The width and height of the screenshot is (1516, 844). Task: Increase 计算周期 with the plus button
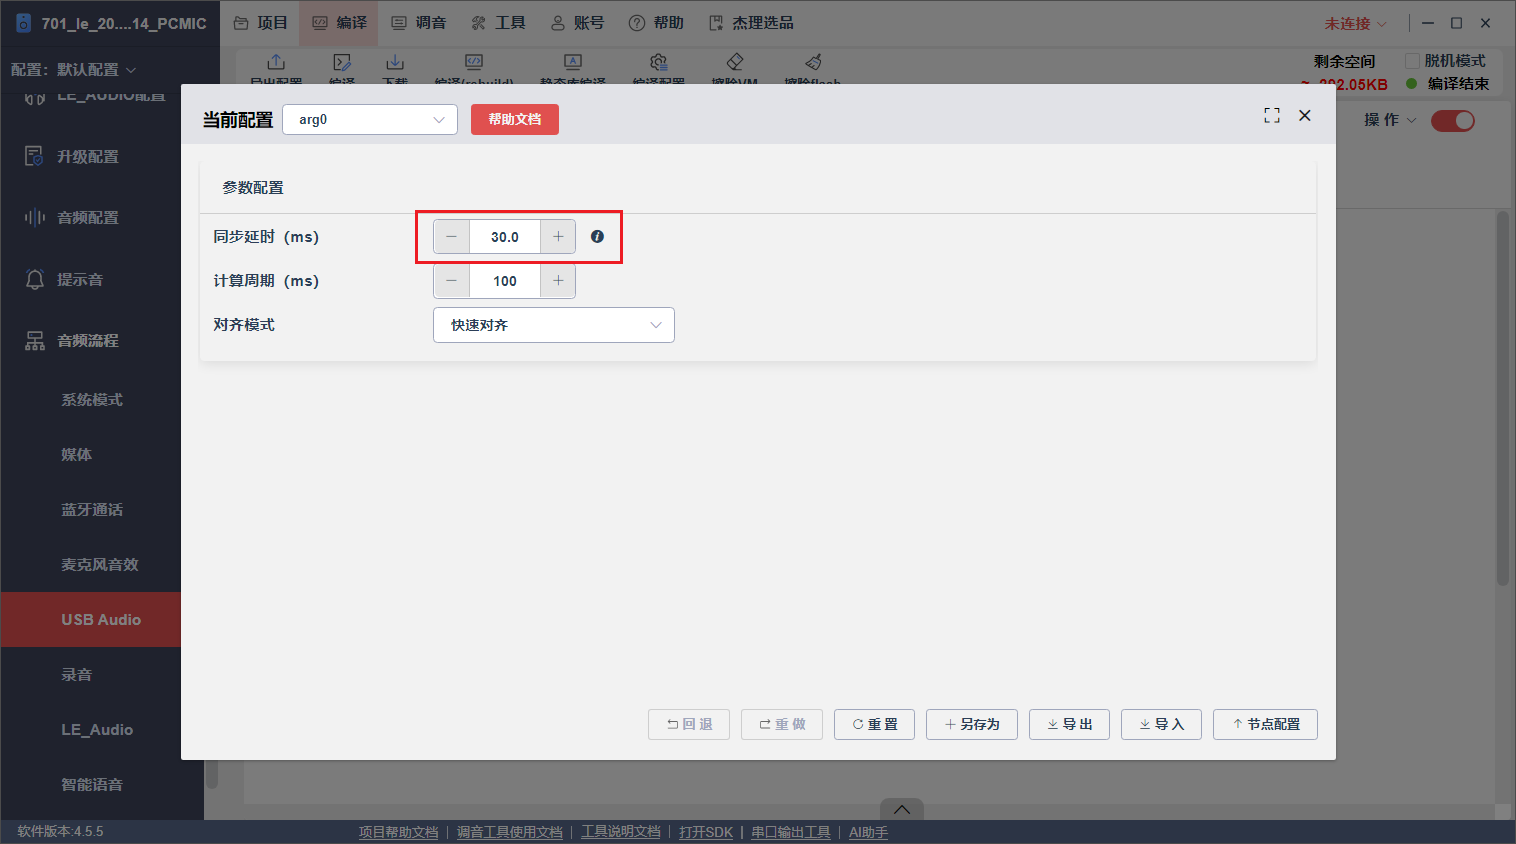[x=558, y=281]
